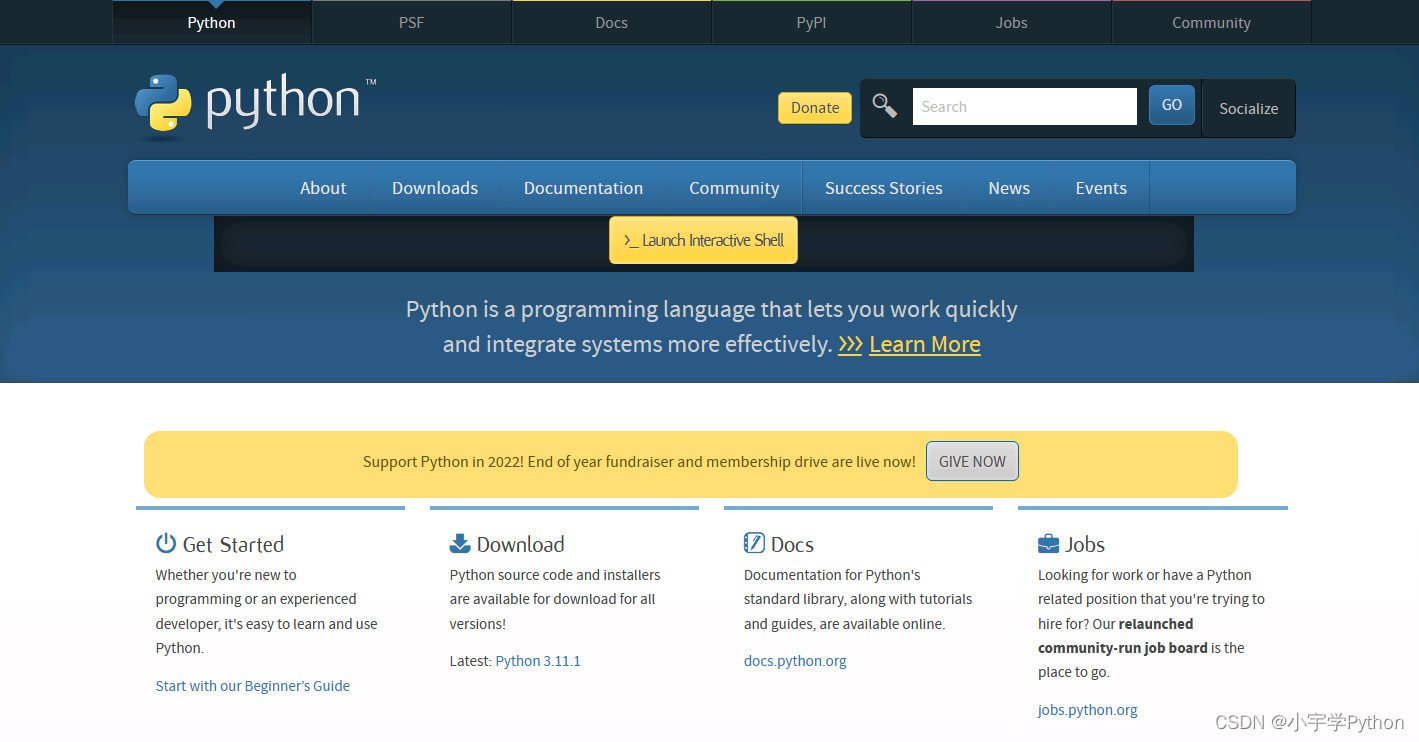Click the Jobs section heading
1419x742 pixels.
1085,544
